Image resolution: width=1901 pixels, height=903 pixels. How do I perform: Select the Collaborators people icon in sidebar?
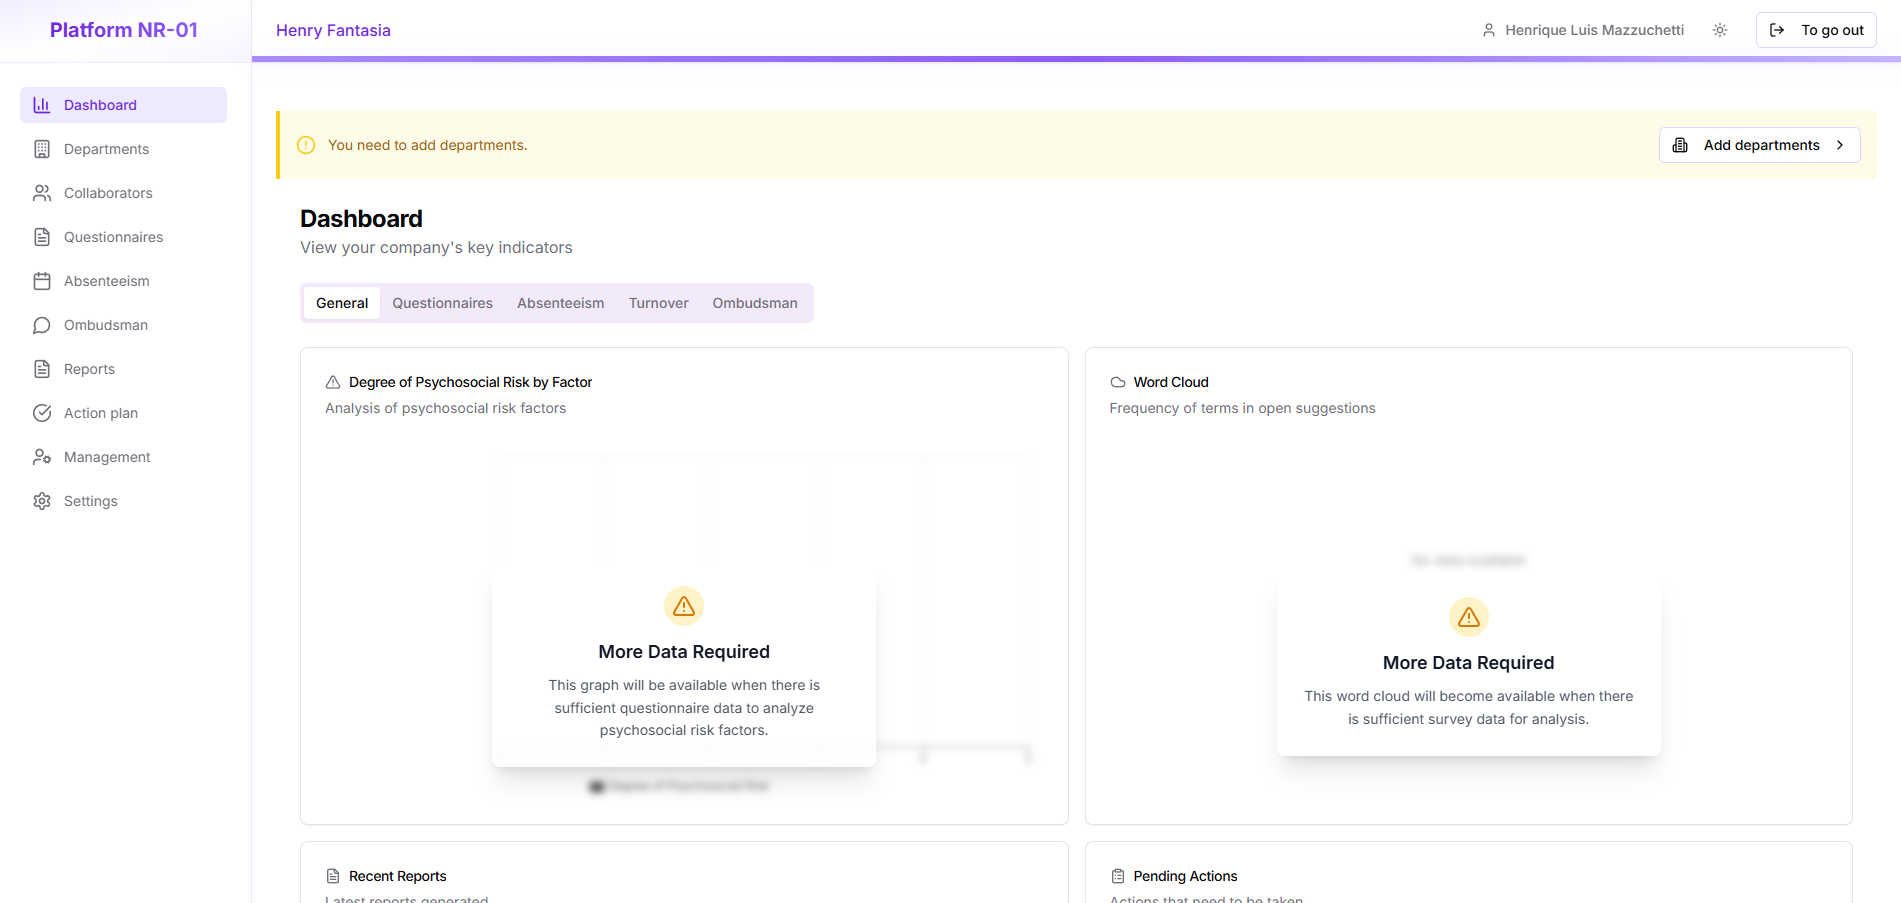coord(41,192)
